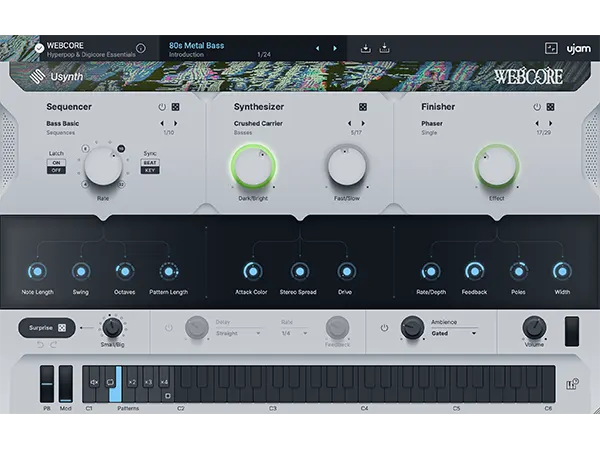The height and width of the screenshot is (450, 600).
Task: Set Latch to ON
Action: point(56,163)
